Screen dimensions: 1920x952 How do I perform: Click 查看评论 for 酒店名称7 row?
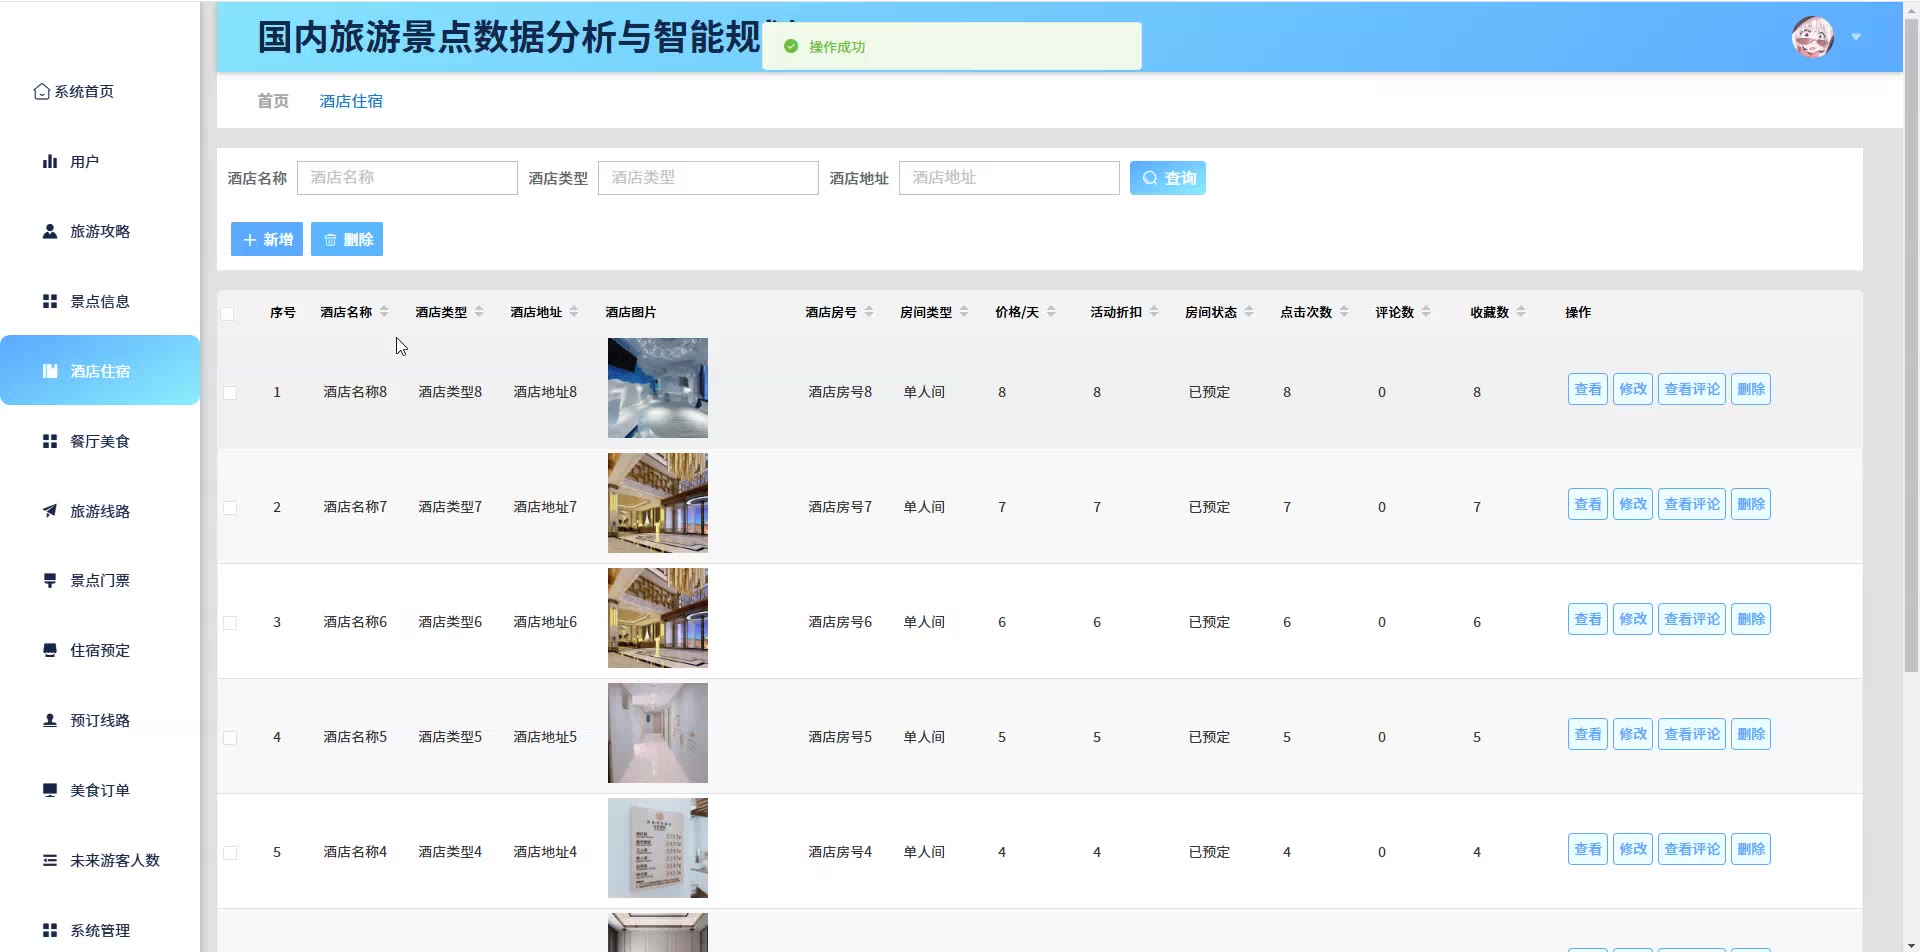(x=1691, y=504)
